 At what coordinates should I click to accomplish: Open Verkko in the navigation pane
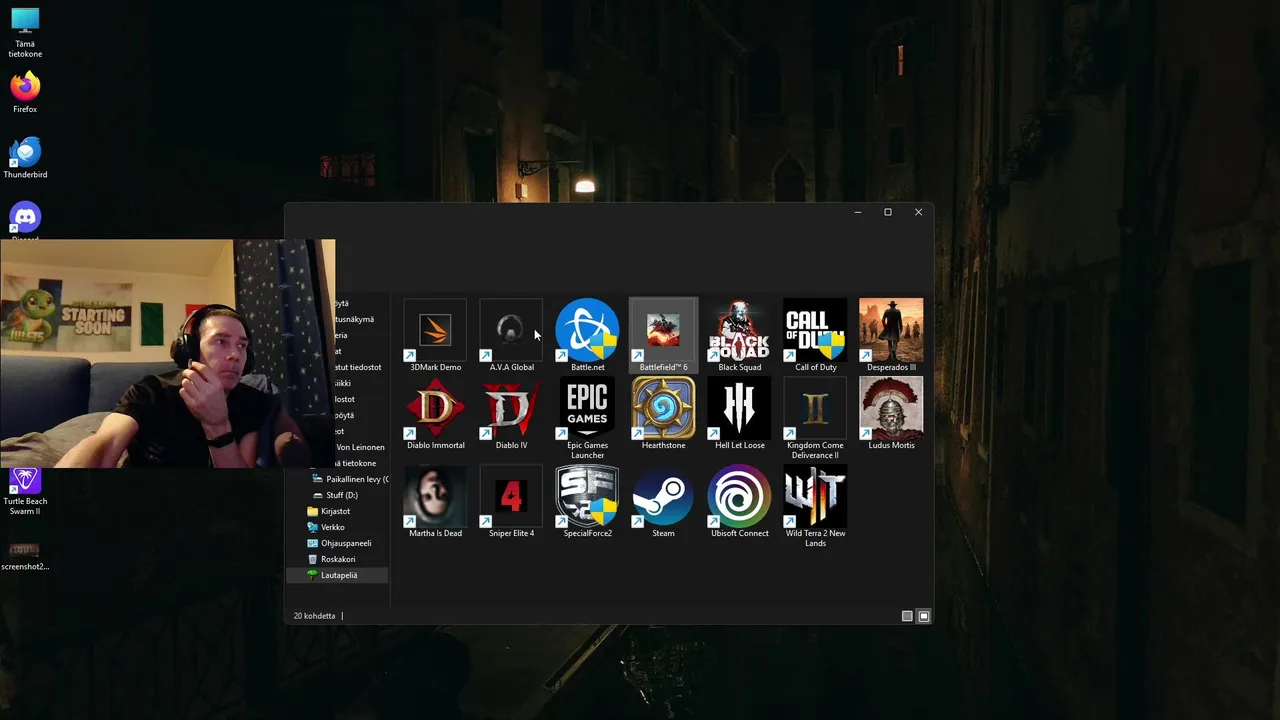(326, 527)
